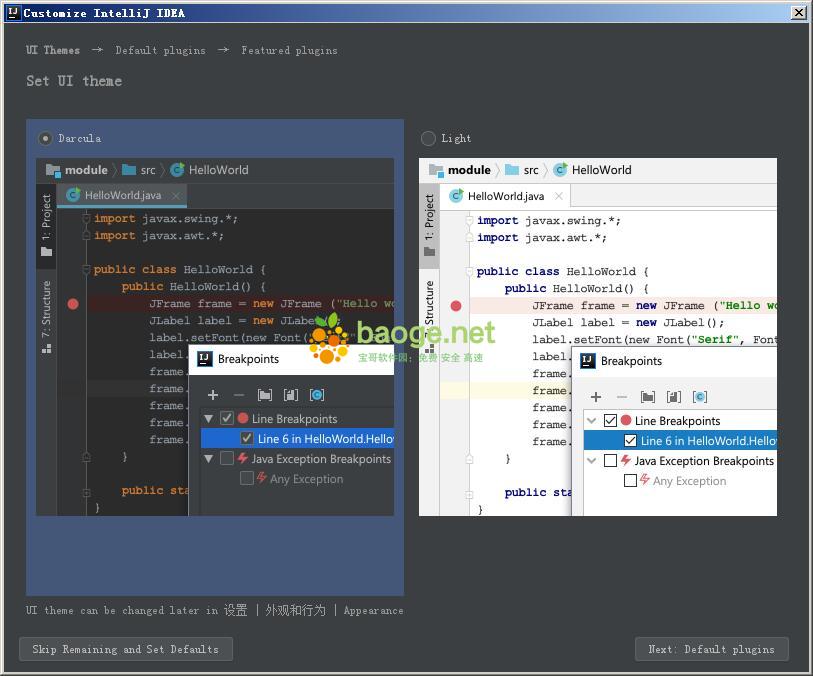Click the group breakpoints folder icon
Screen dimensions: 813x676
coord(265,395)
